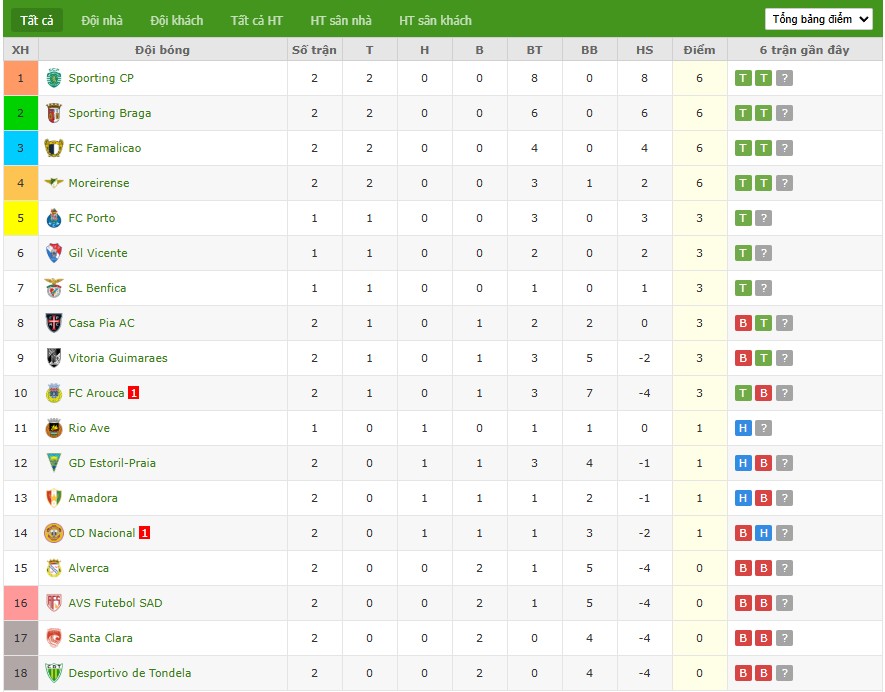
Task: Select the SL Benfica club logo
Action: point(54,288)
